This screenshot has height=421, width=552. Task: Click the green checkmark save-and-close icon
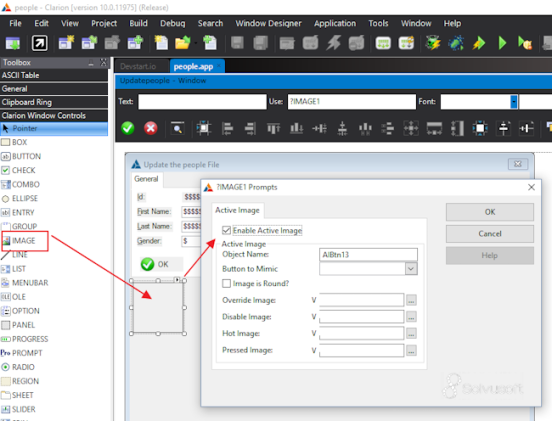128,128
